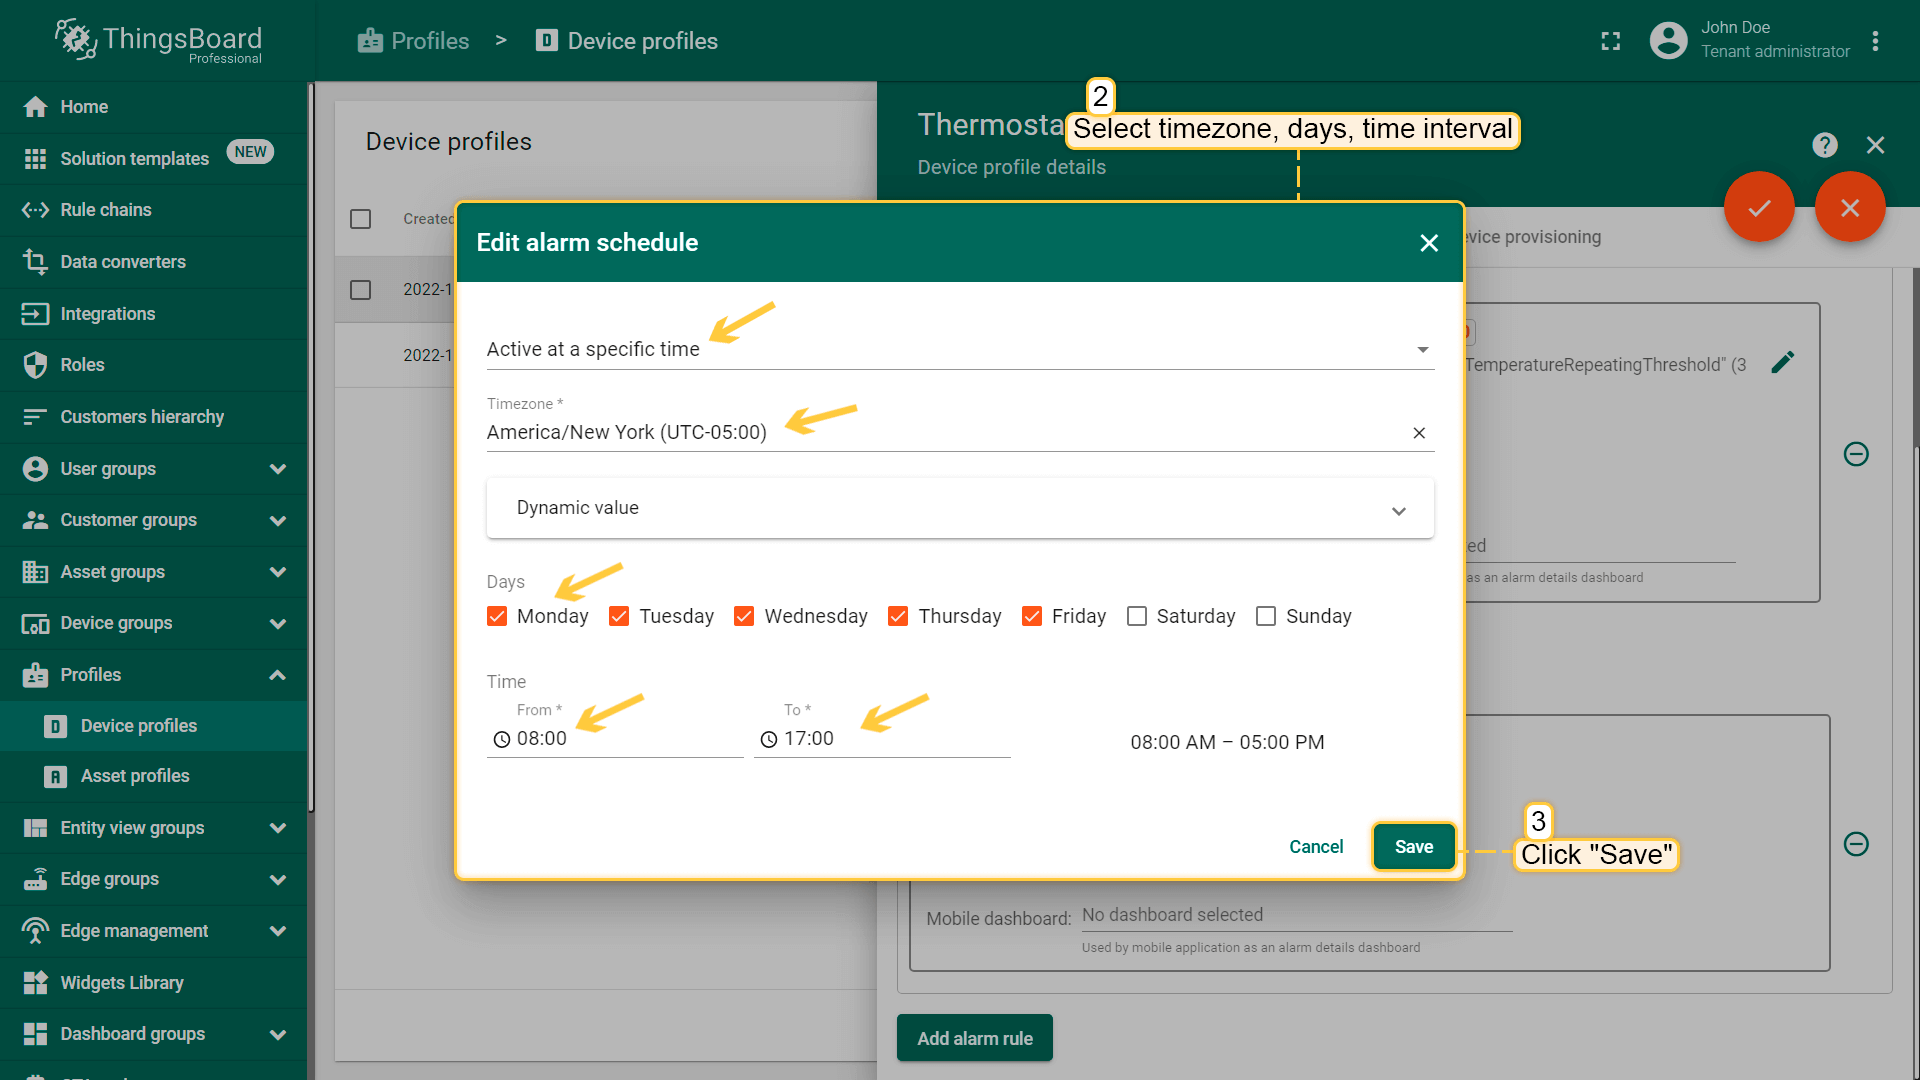1920x1080 pixels.
Task: Open Customers hierarchy menu item
Action: click(x=154, y=417)
